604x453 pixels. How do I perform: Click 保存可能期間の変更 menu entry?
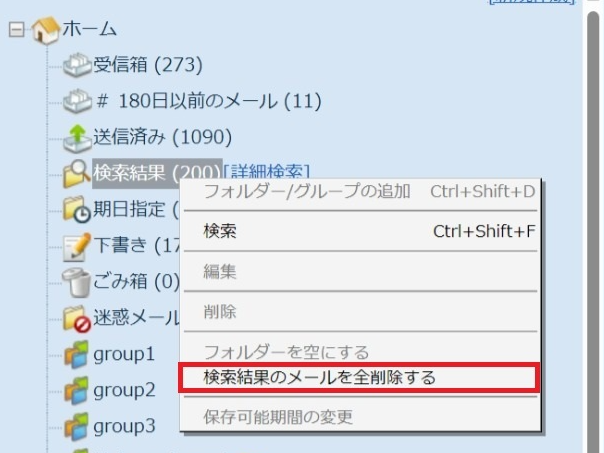click(x=278, y=416)
